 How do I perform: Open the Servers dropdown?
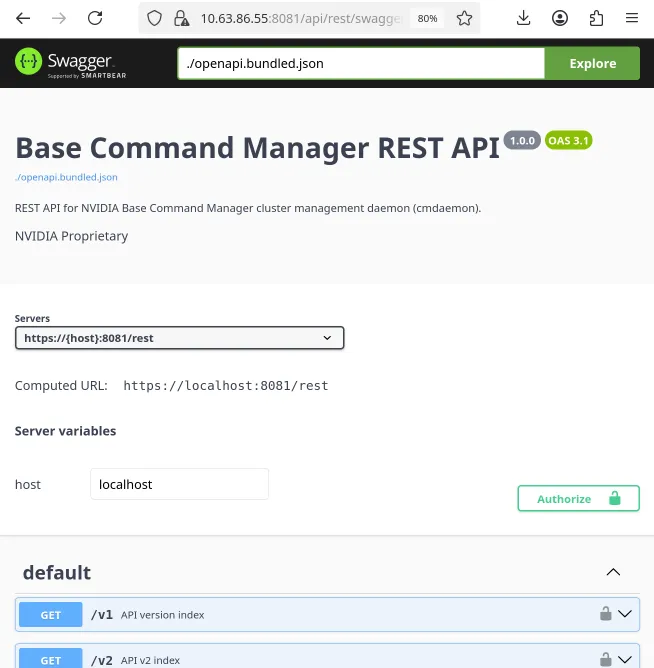179,338
